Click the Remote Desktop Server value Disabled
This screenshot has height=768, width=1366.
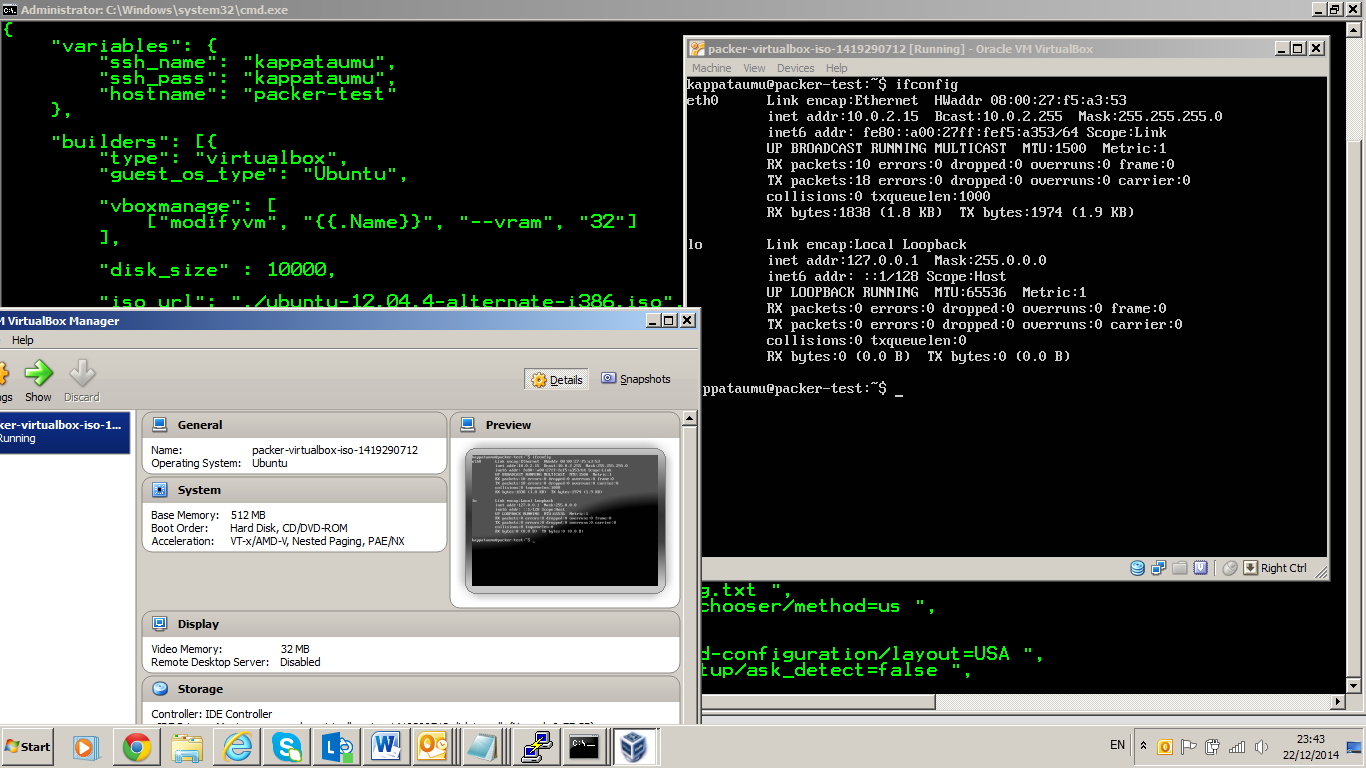[x=300, y=662]
